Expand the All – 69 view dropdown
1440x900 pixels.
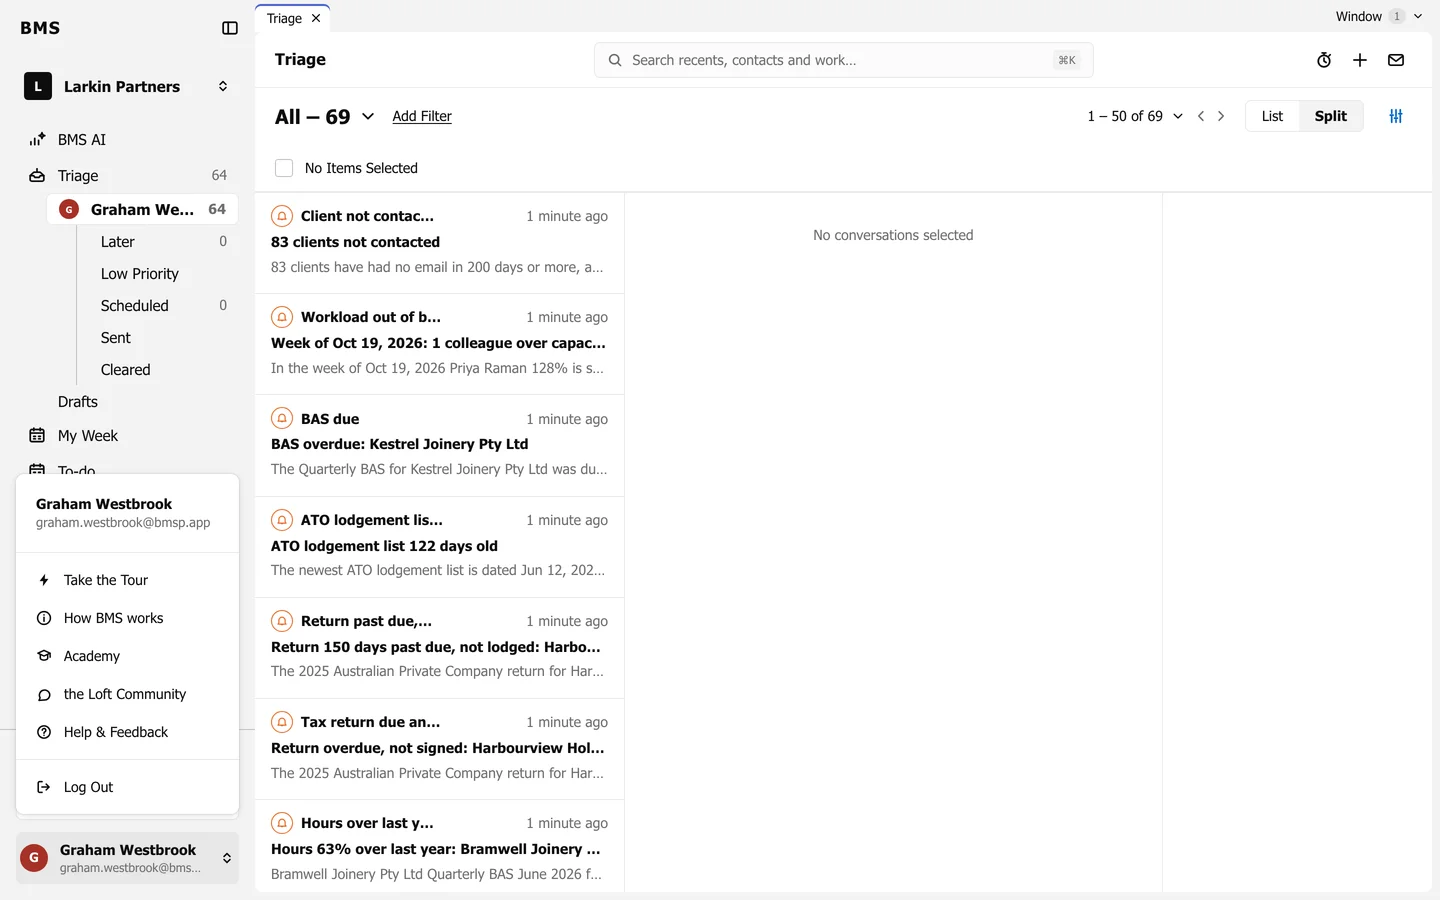coord(325,117)
